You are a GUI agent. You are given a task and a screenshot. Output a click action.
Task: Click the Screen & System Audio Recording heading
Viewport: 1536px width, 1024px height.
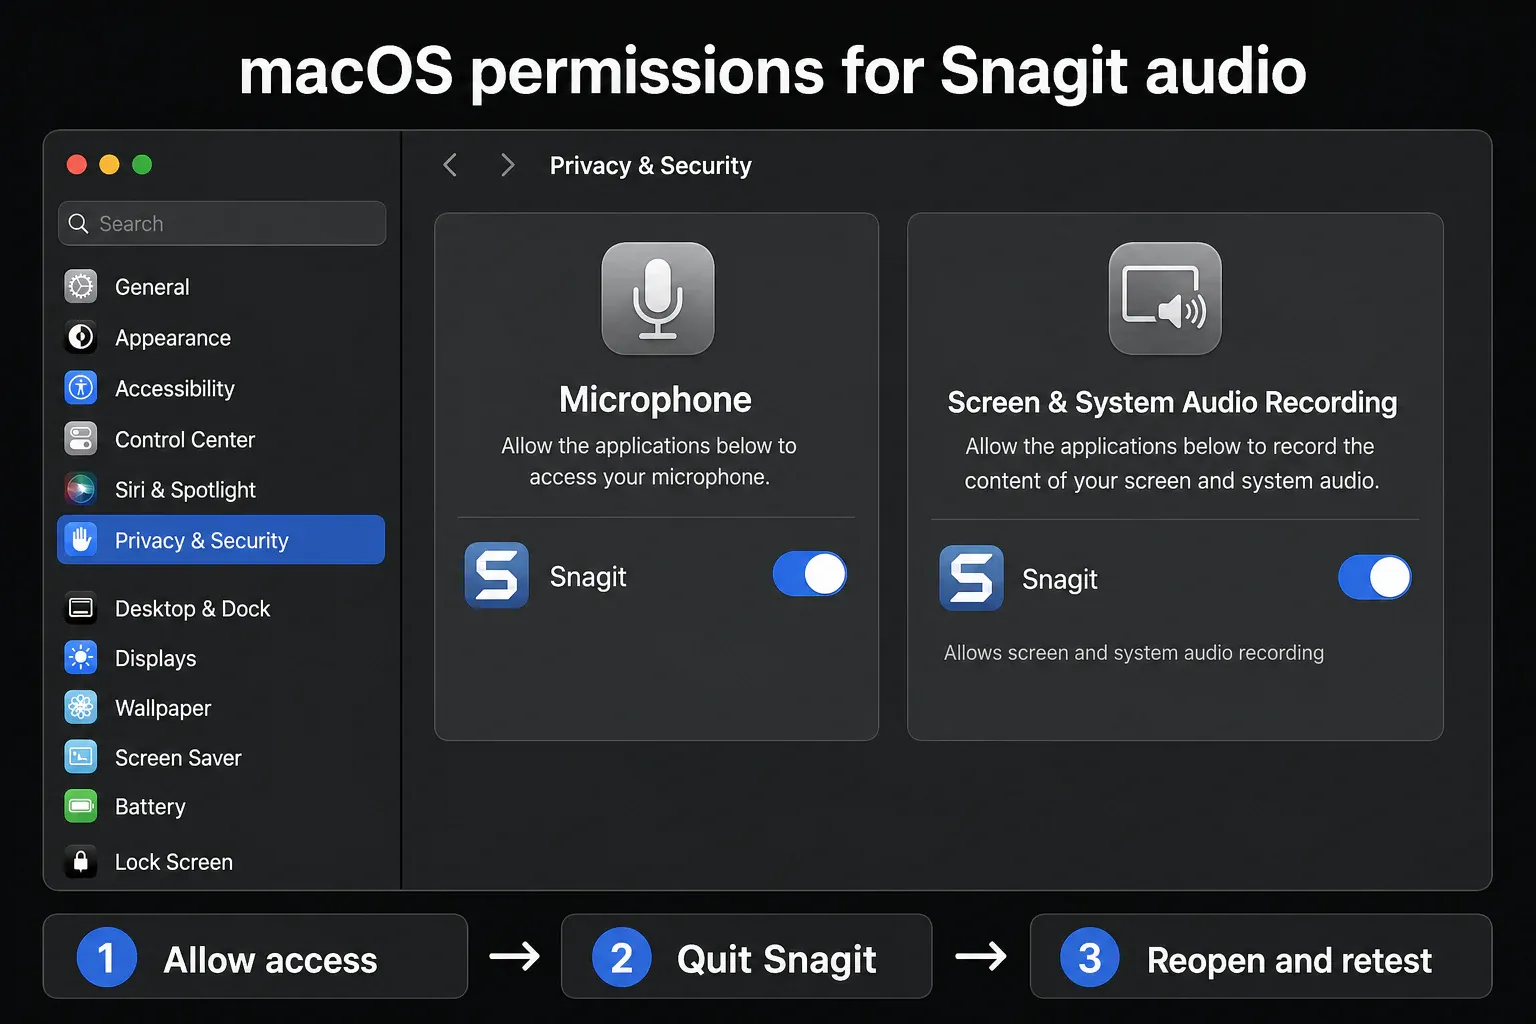[1172, 402]
